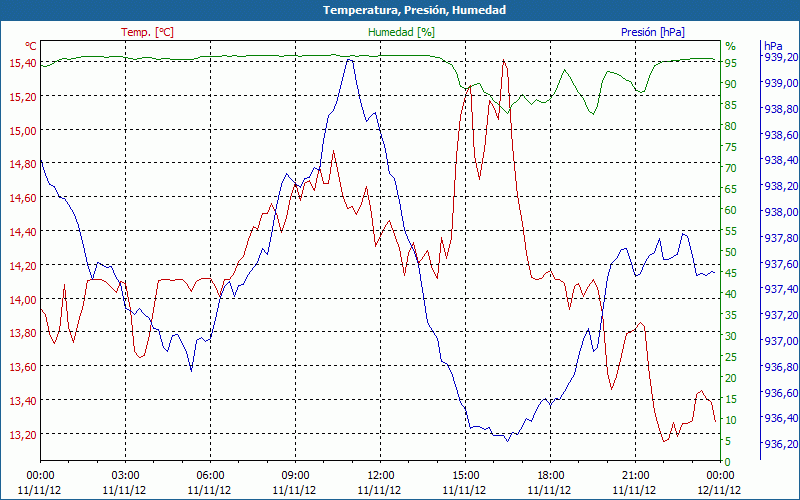Image resolution: width=800 pixels, height=500 pixels.
Task: Click the red '°C' axis unit label
Action: pos(31,46)
